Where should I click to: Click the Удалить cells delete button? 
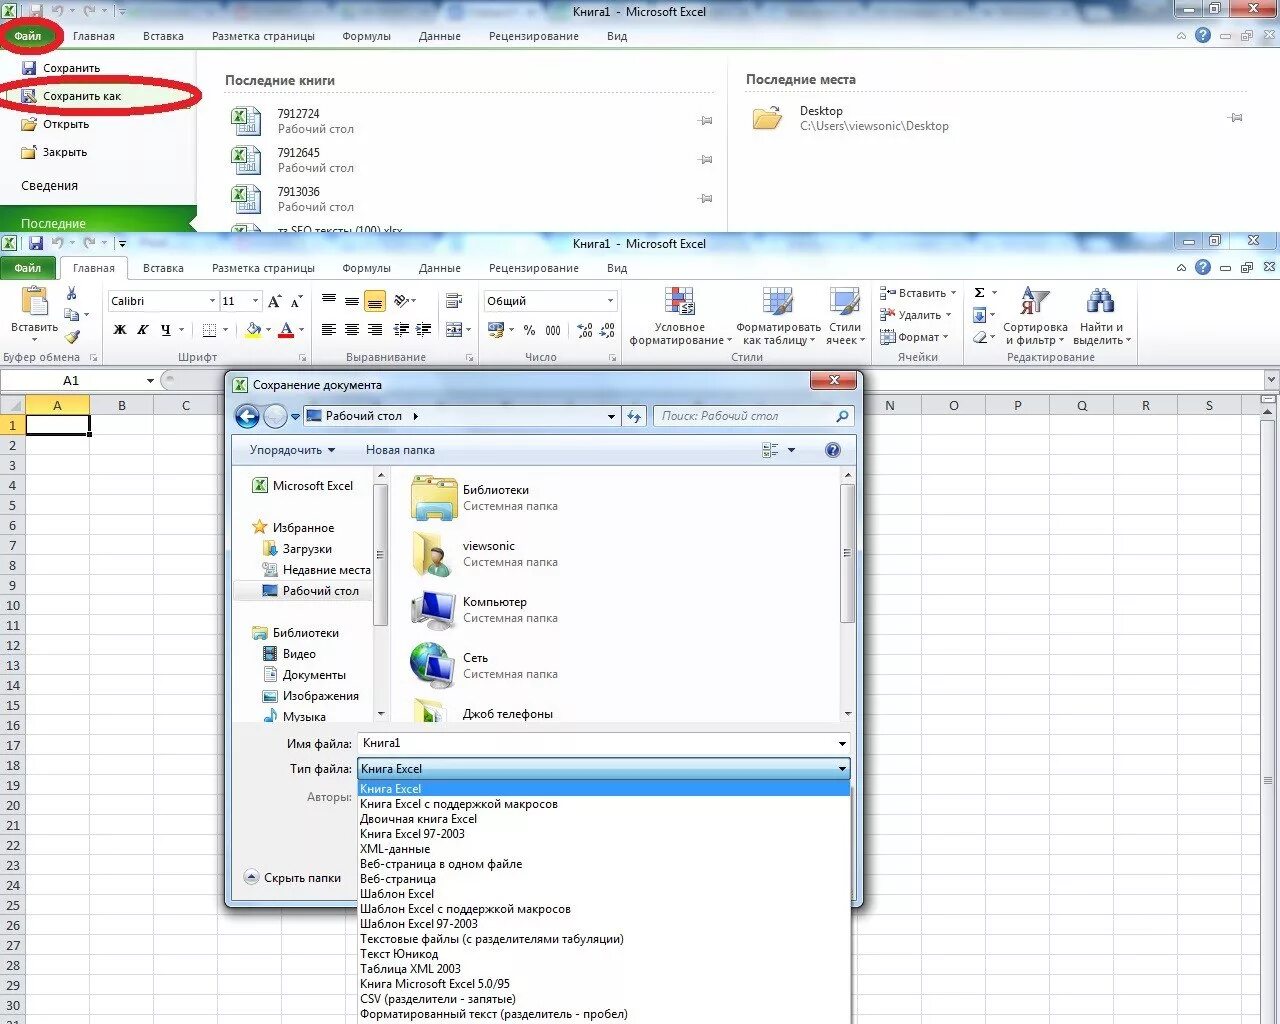tap(915, 315)
